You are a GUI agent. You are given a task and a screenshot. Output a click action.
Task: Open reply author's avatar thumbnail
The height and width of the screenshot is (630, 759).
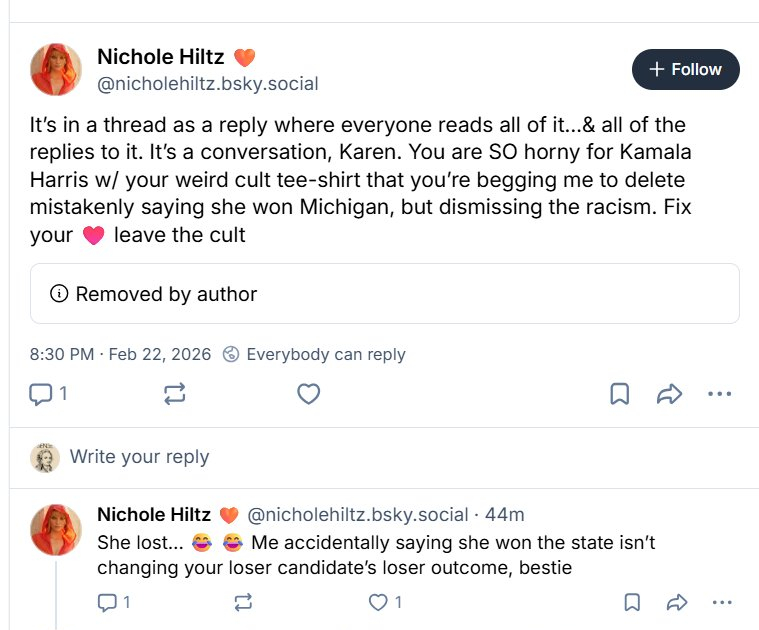point(56,529)
